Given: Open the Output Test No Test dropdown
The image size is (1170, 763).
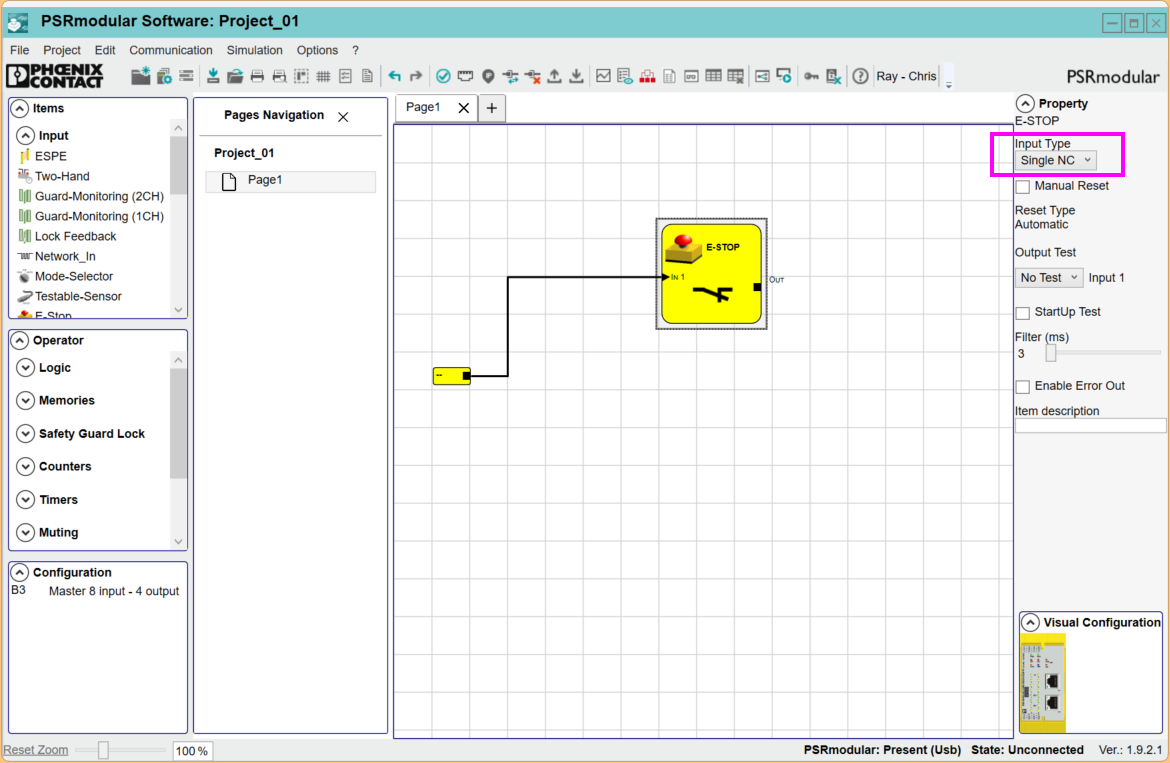Looking at the screenshot, I should point(1048,277).
